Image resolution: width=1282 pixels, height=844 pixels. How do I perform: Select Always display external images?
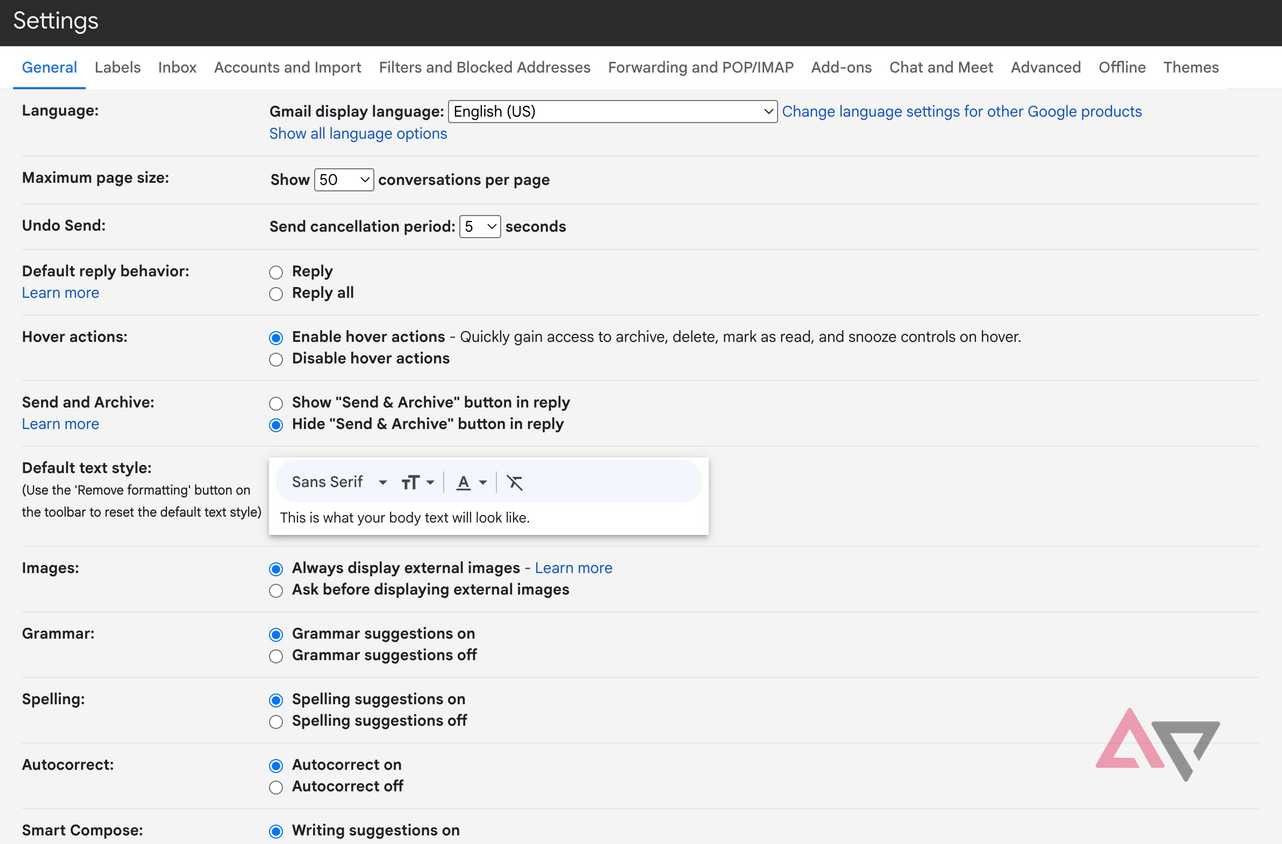pyautogui.click(x=276, y=569)
